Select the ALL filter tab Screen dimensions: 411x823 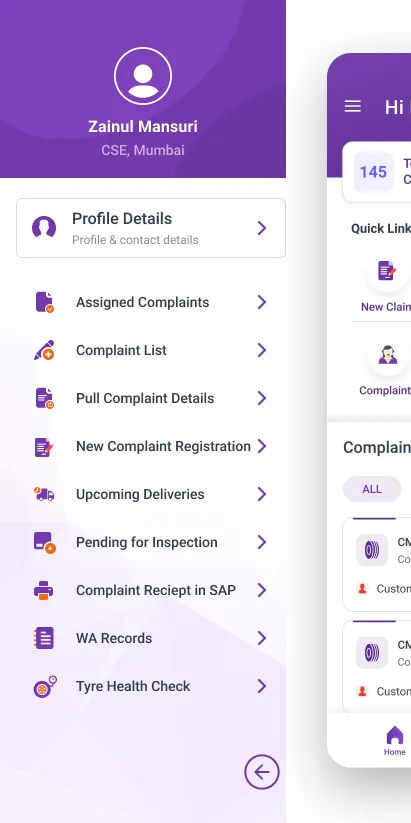372,489
